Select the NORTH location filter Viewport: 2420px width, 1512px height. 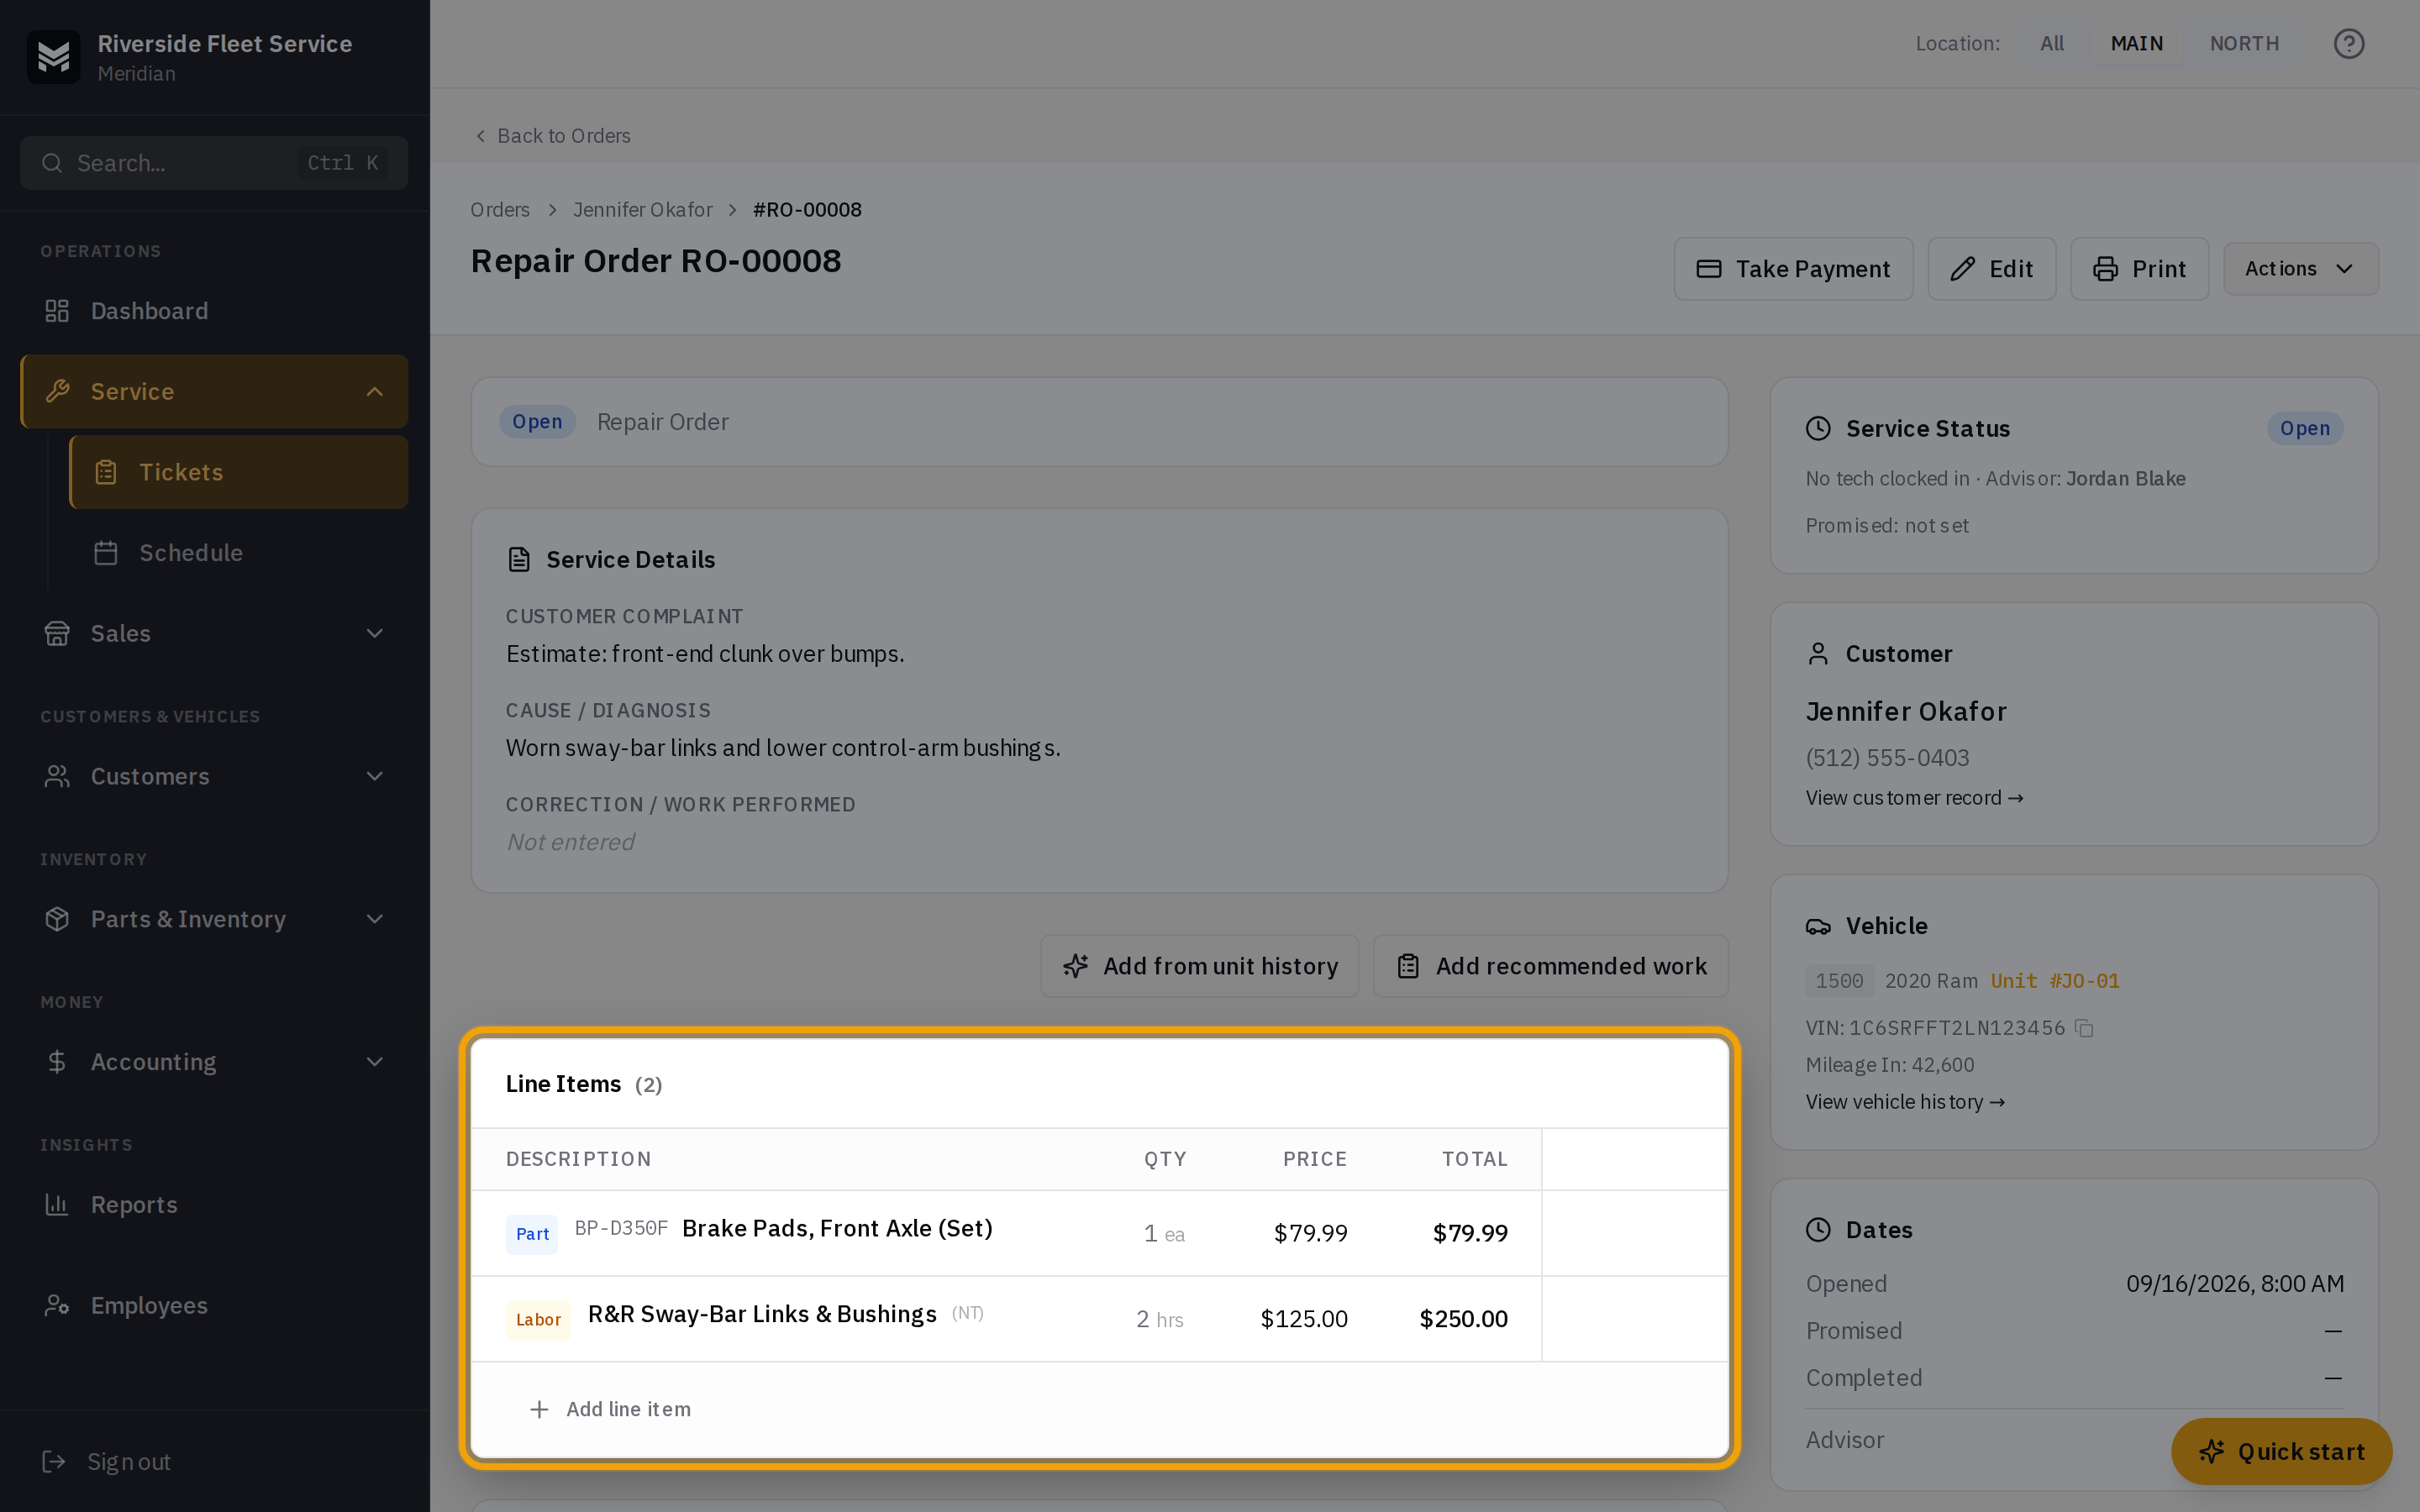2244,44
